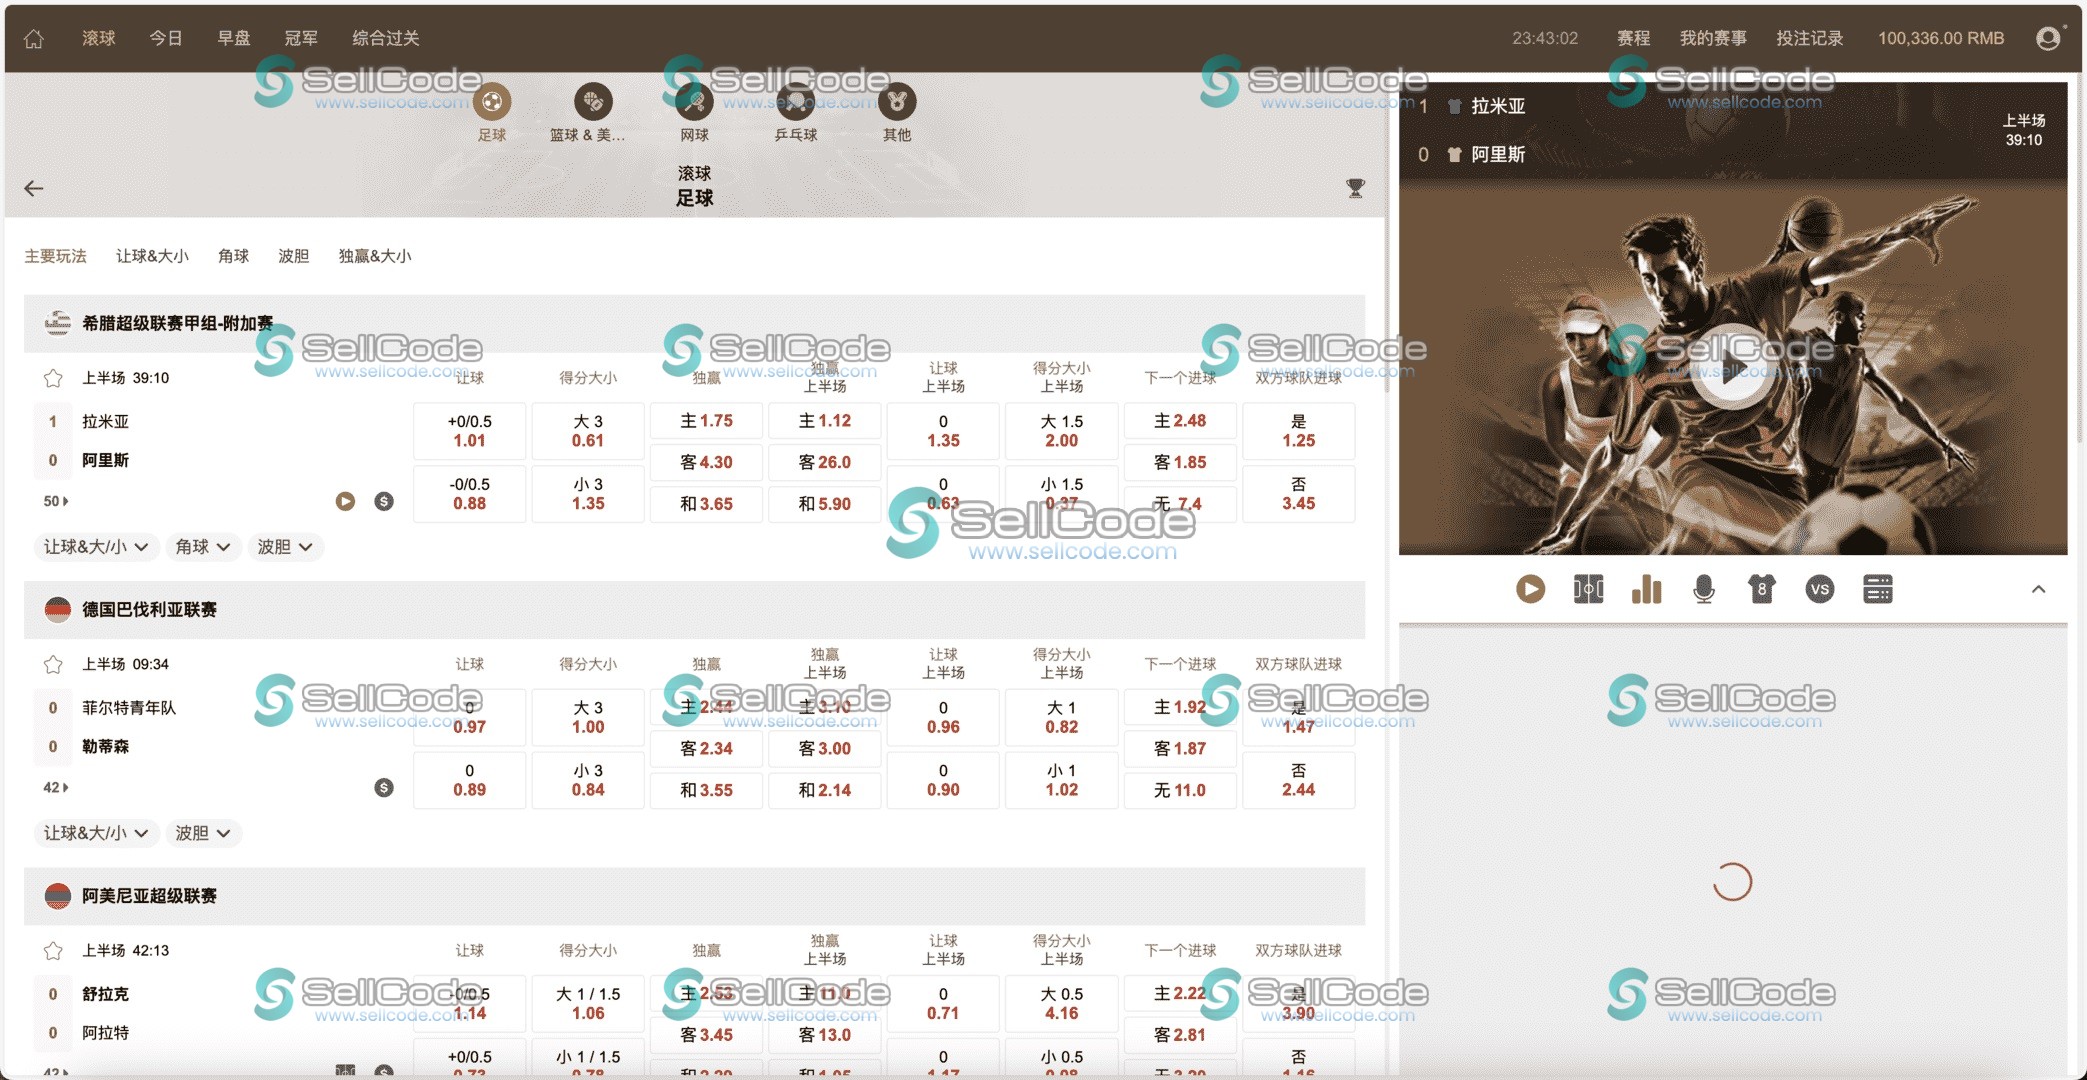Click the 主 1.75 odds button for 拉米亚

[706, 421]
